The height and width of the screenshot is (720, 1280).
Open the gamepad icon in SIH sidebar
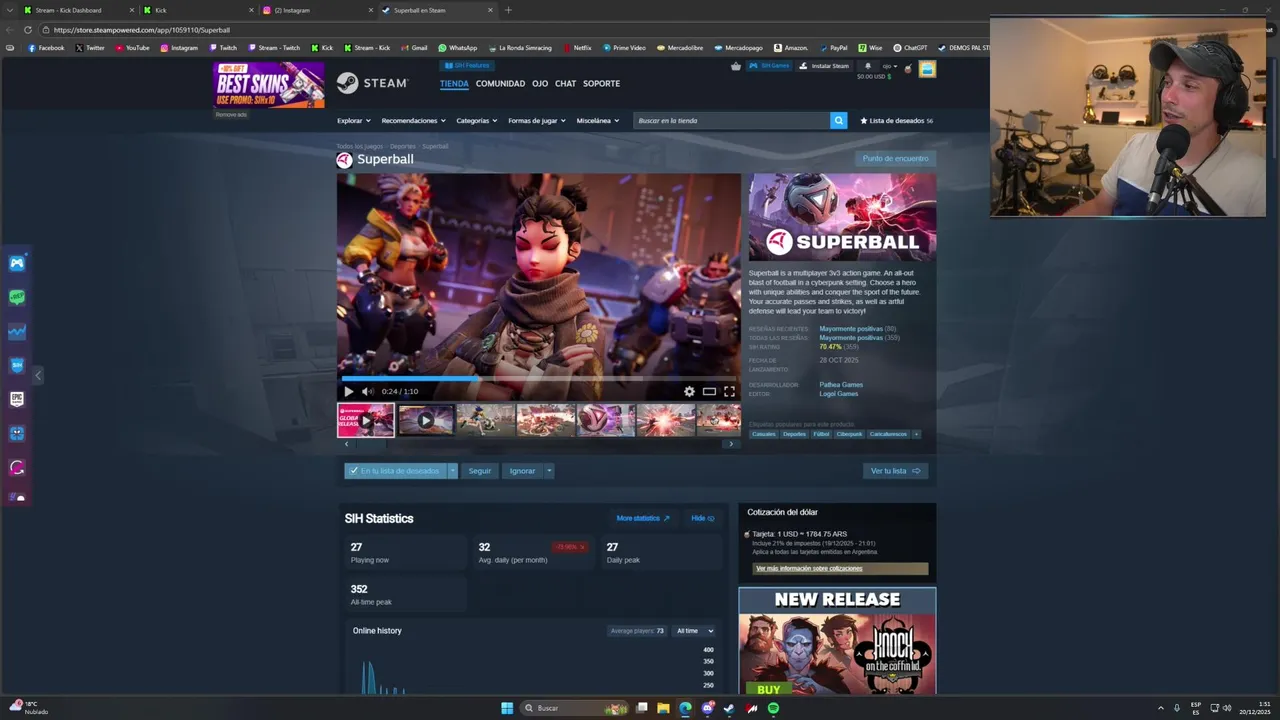click(x=17, y=264)
